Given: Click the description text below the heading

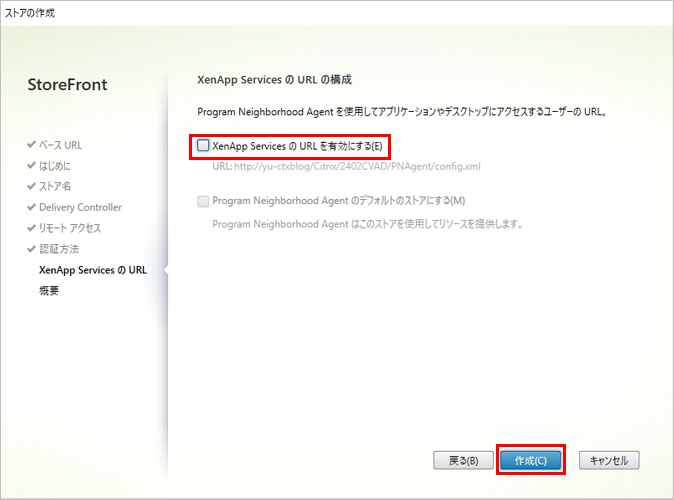Looking at the screenshot, I should (x=404, y=112).
